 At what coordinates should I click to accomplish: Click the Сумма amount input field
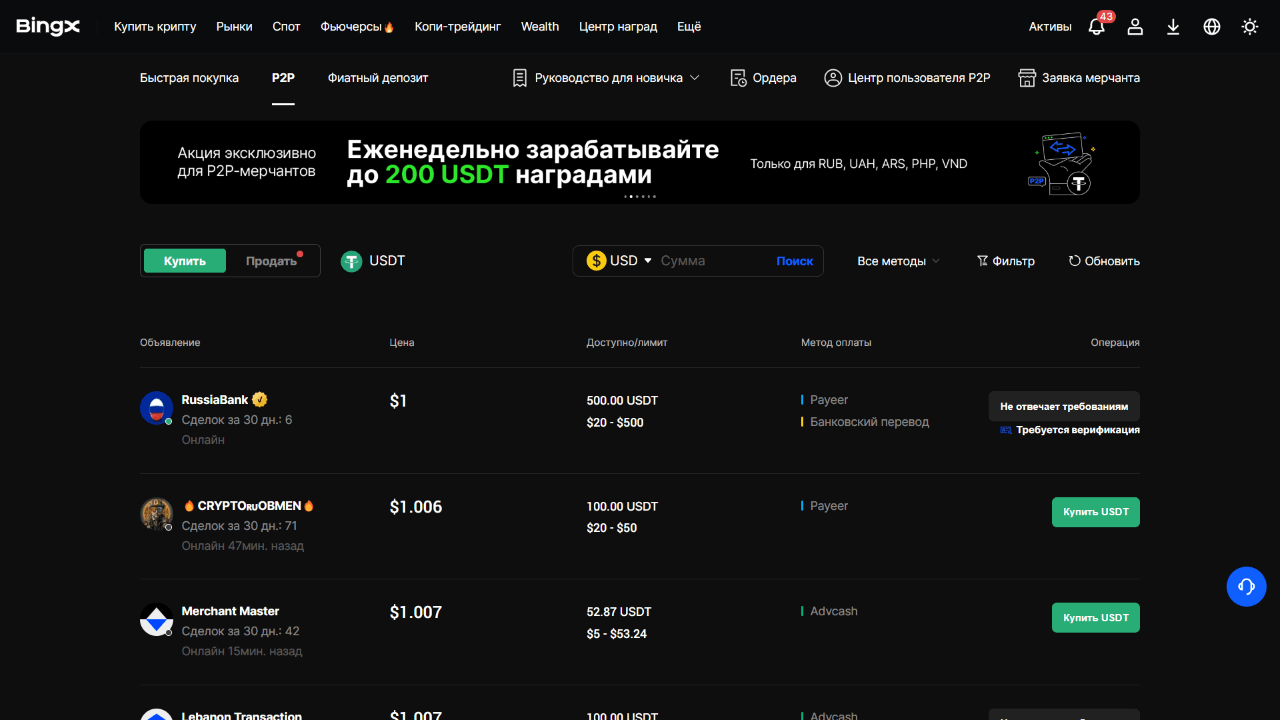pos(710,261)
